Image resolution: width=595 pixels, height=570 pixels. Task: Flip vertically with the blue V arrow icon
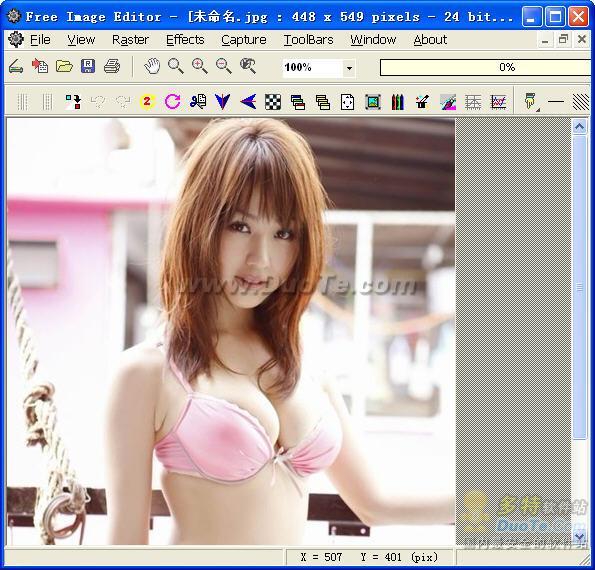222,102
